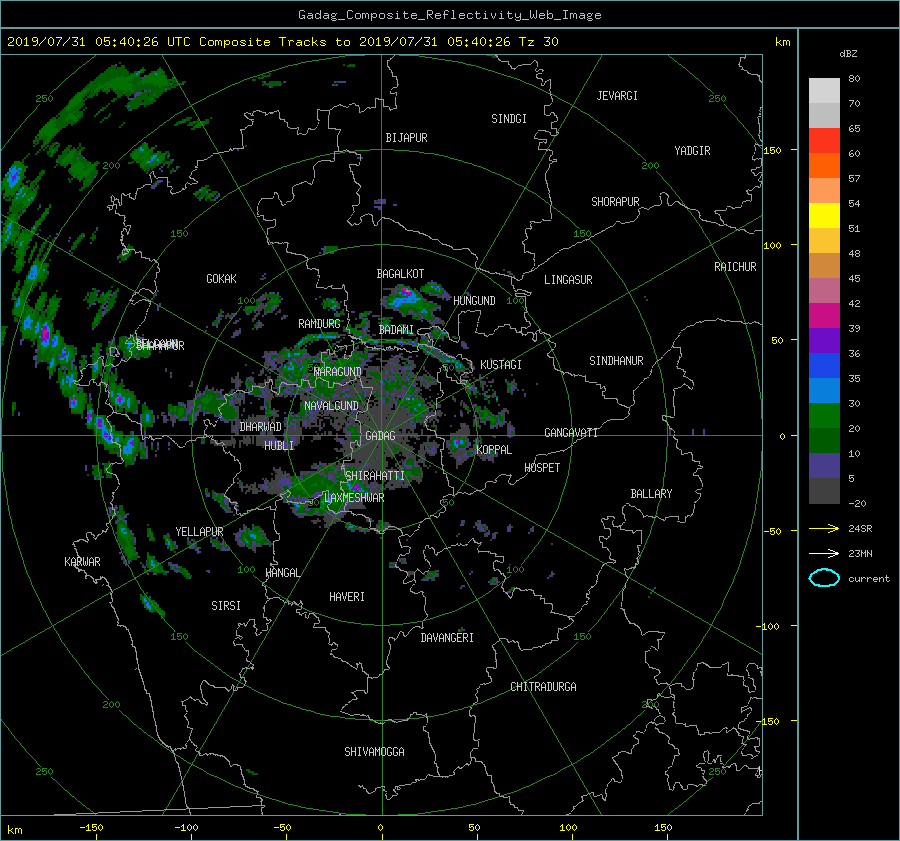Viewport: 900px width, 841px height.
Task: Click the yellow 24SR track arrow in legend
Action: [824, 528]
